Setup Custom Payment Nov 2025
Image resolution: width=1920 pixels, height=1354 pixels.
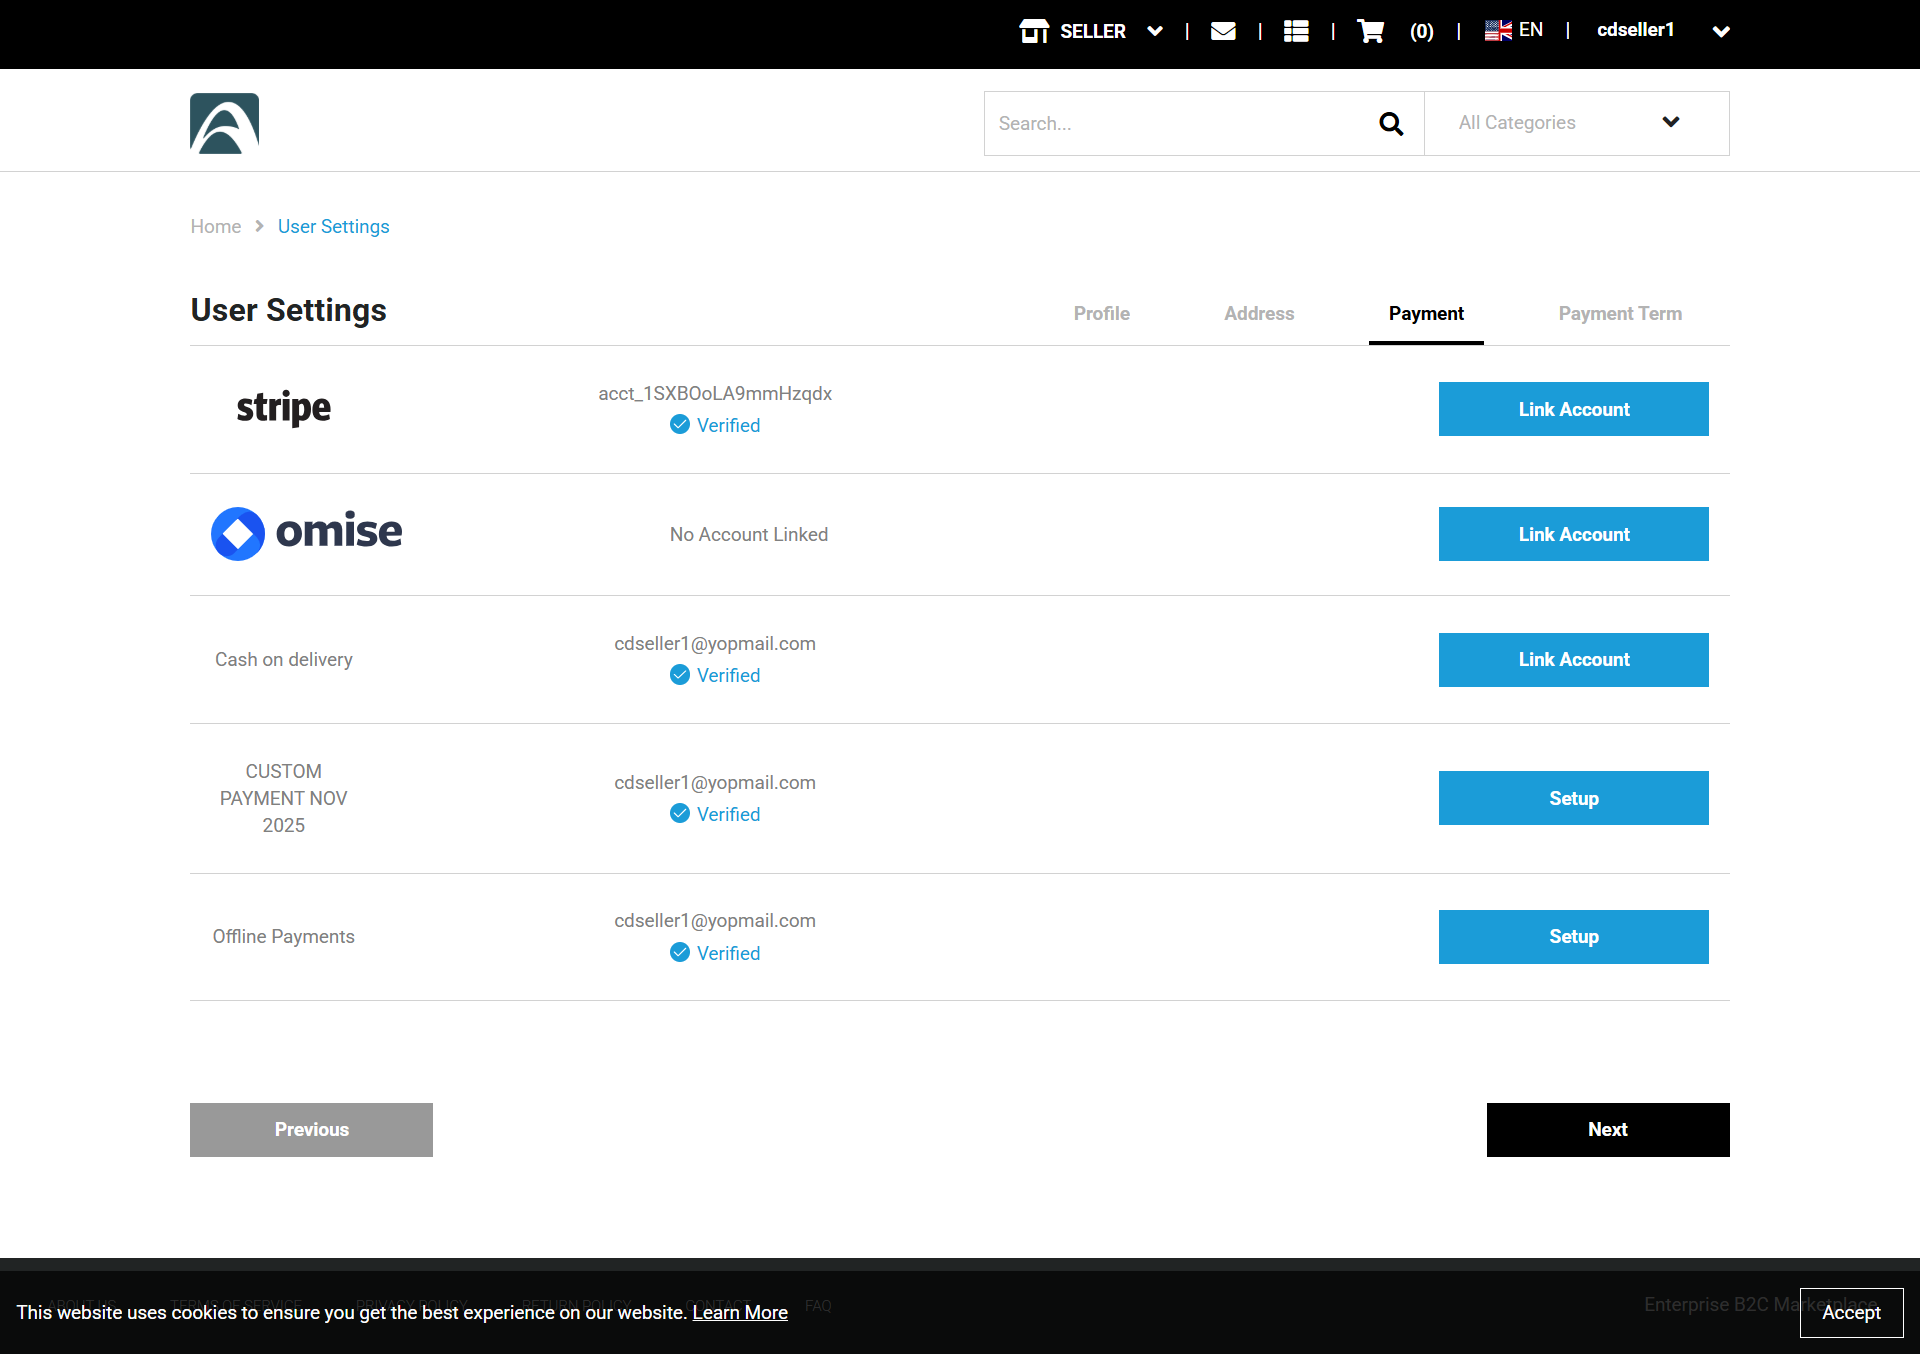(1574, 798)
